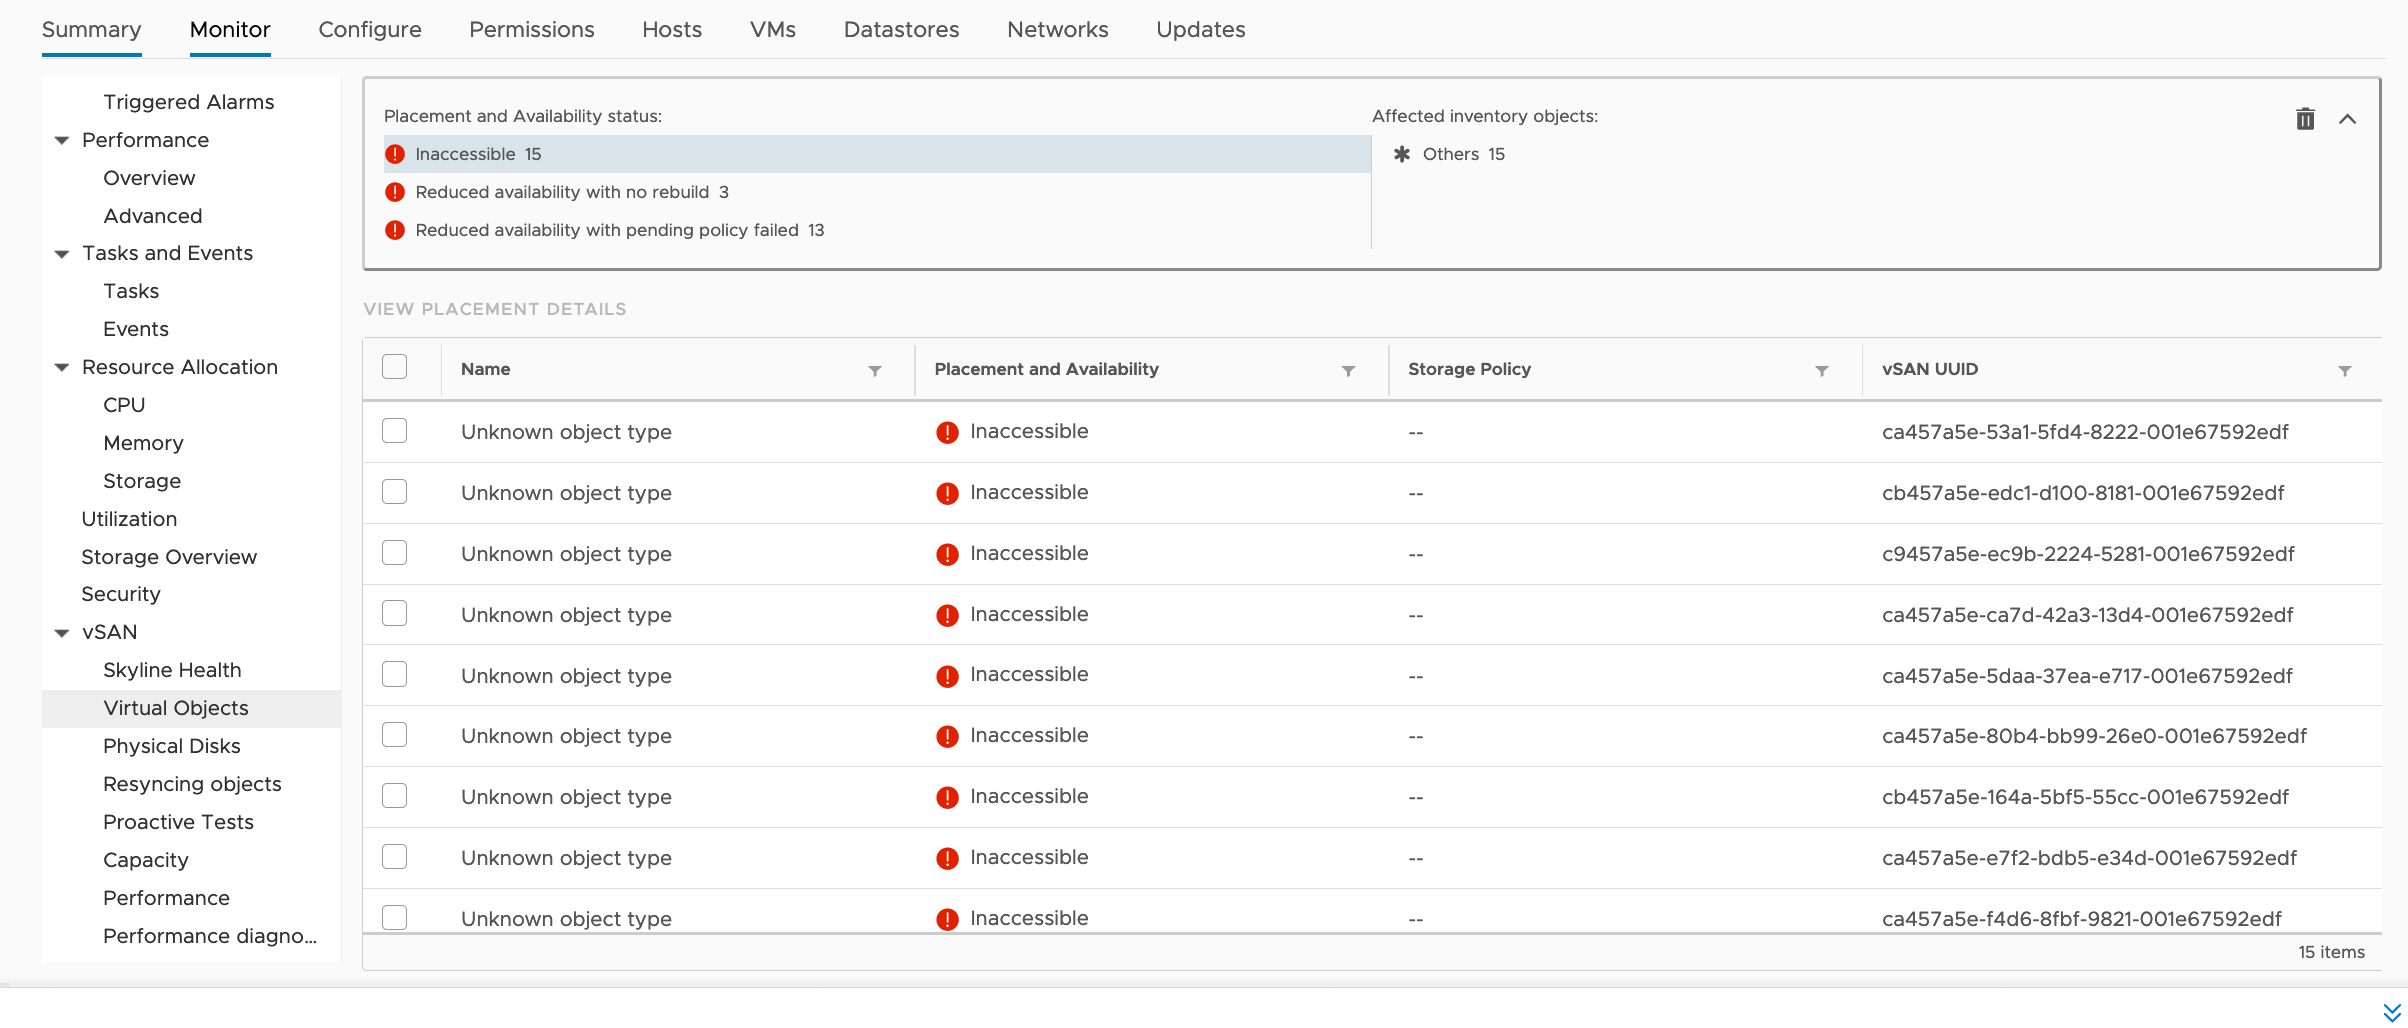
Task: Go to Physical Disks page
Action: pos(171,746)
